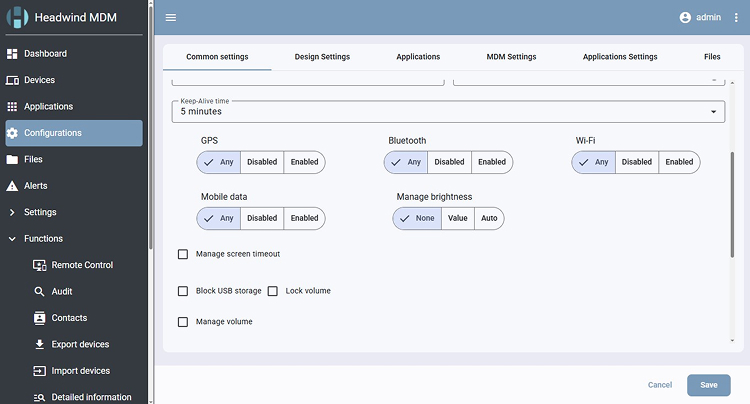Set Bluetooth to Enabled
This screenshot has height=404, width=750.
coord(492,162)
